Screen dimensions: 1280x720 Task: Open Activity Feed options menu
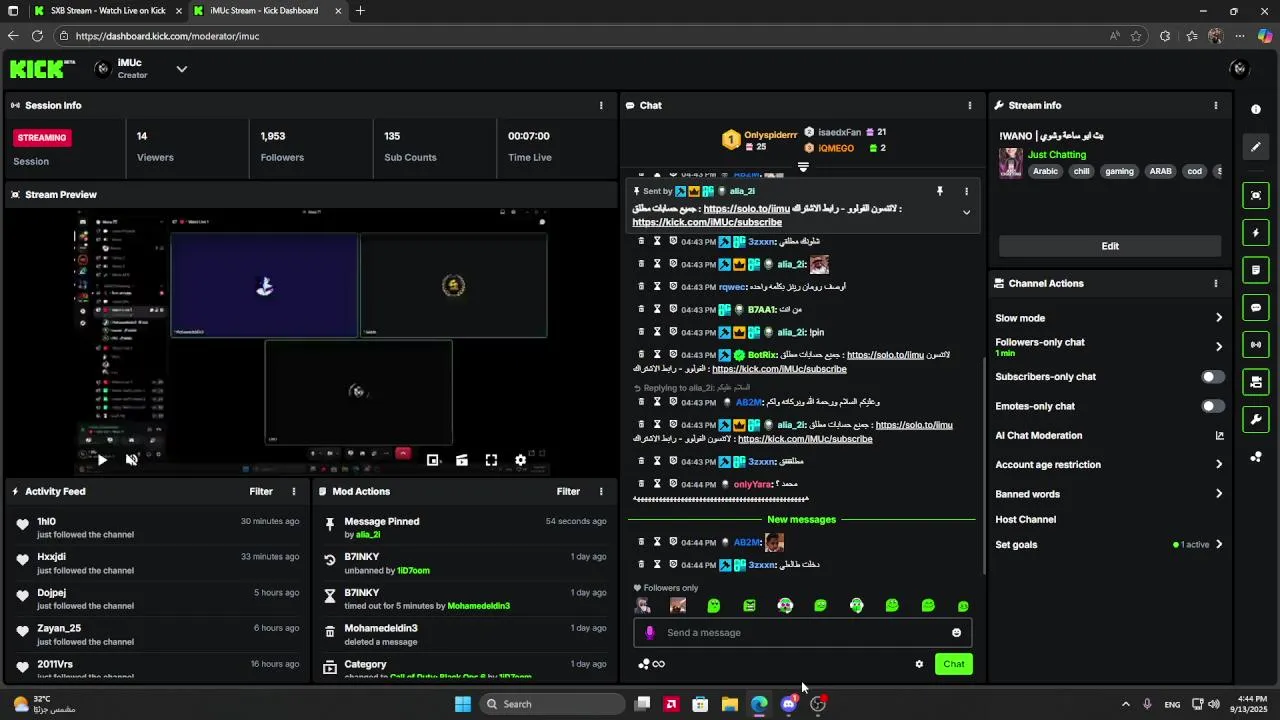(294, 491)
